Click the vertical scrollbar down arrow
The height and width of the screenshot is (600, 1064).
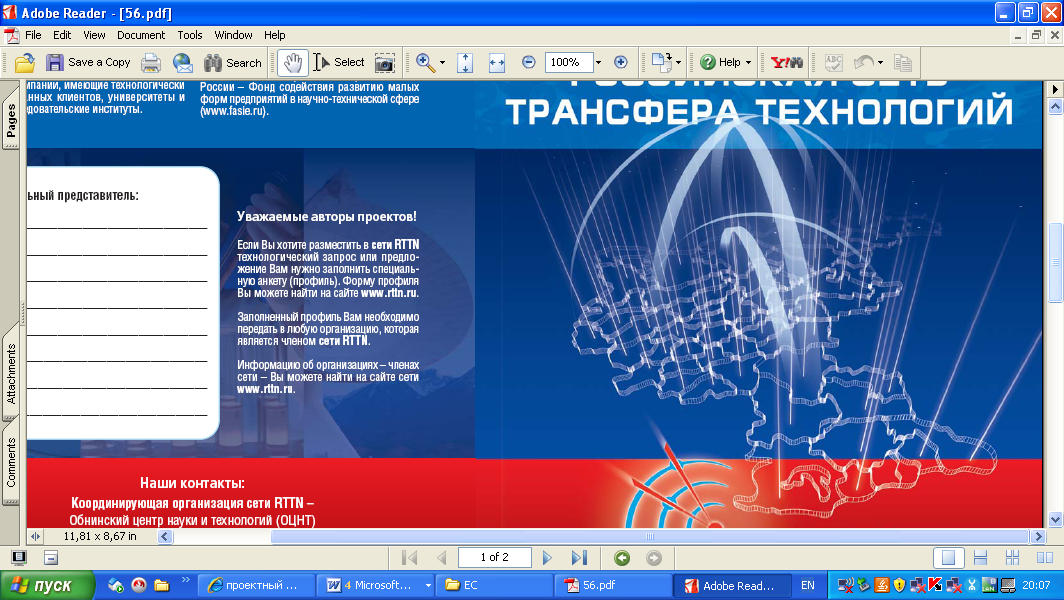[1055, 520]
